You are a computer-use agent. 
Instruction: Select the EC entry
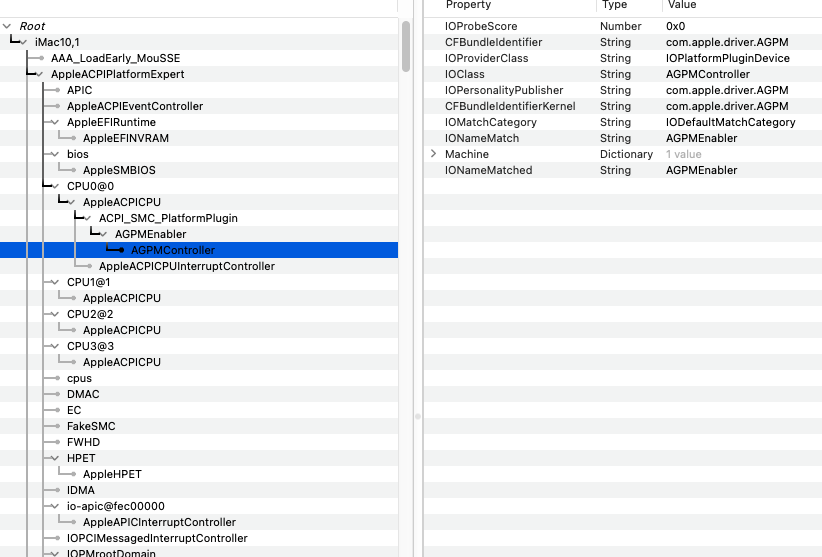click(x=74, y=410)
